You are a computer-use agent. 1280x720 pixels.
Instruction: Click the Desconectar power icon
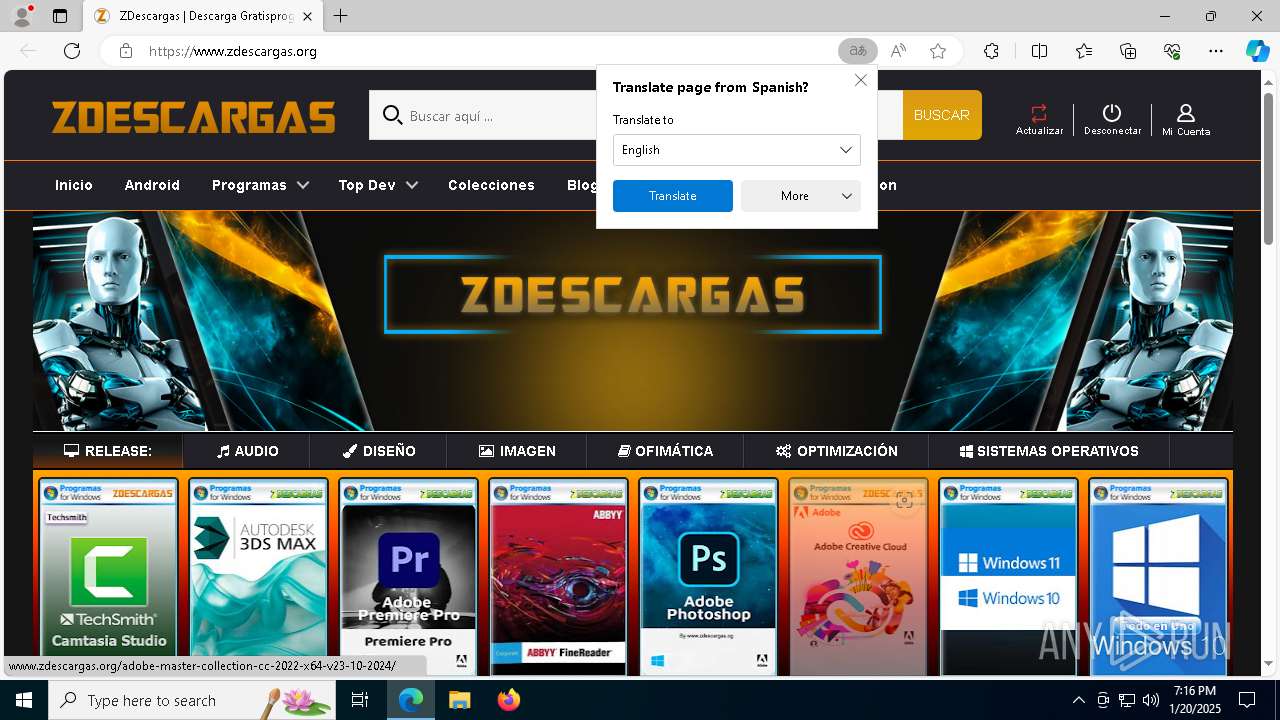pos(1112,113)
